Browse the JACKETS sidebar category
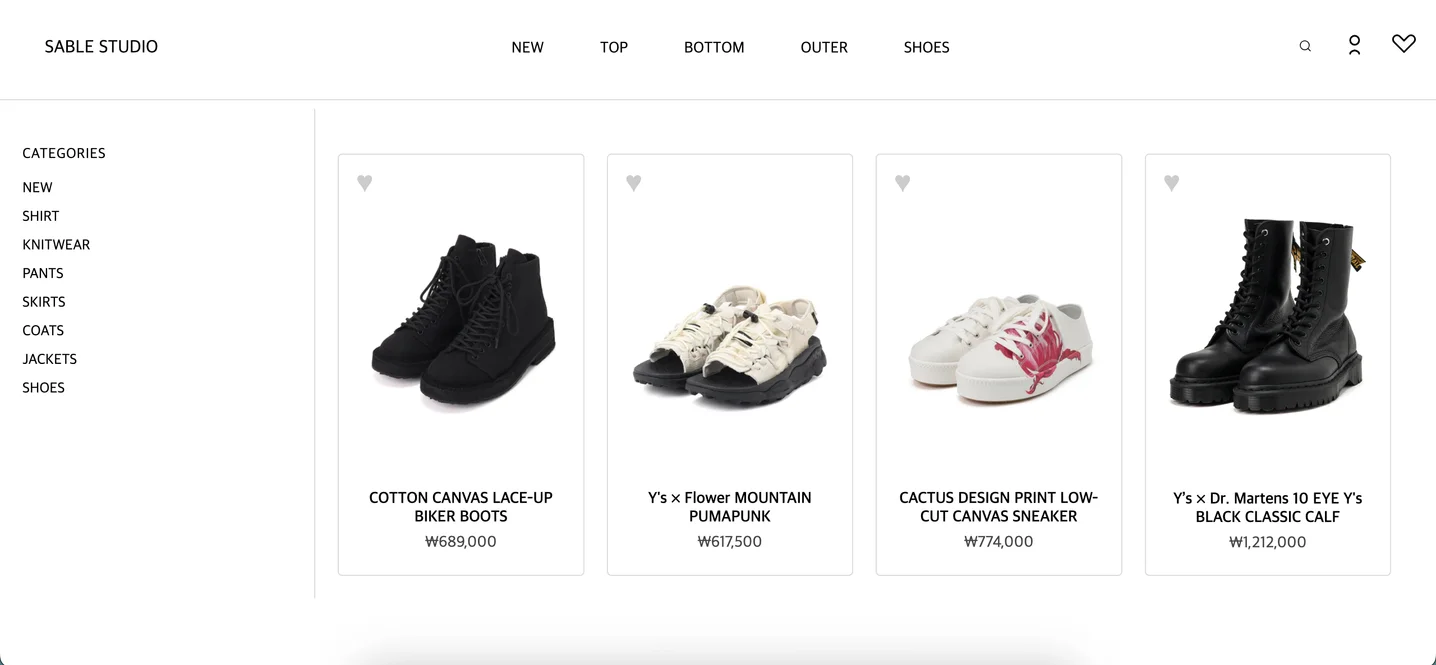 pos(50,359)
